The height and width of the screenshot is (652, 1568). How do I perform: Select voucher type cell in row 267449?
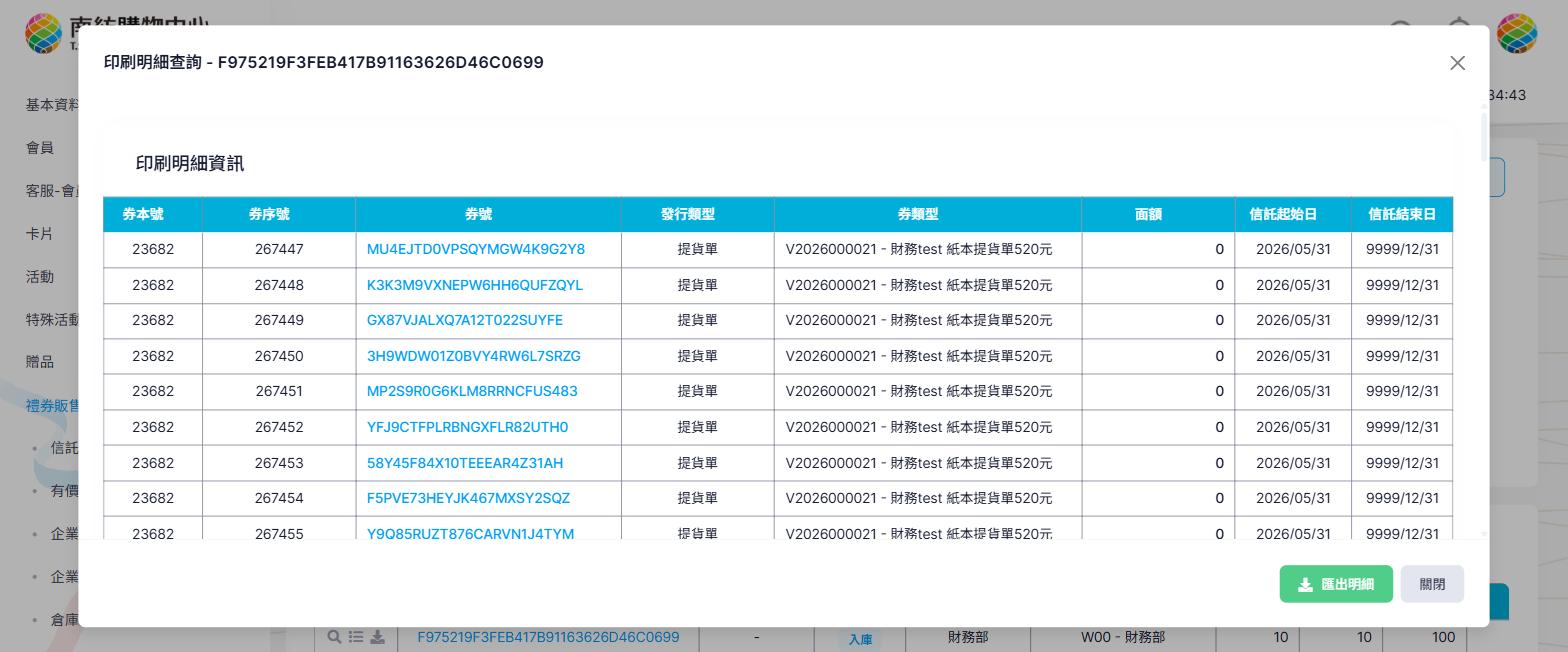click(927, 320)
